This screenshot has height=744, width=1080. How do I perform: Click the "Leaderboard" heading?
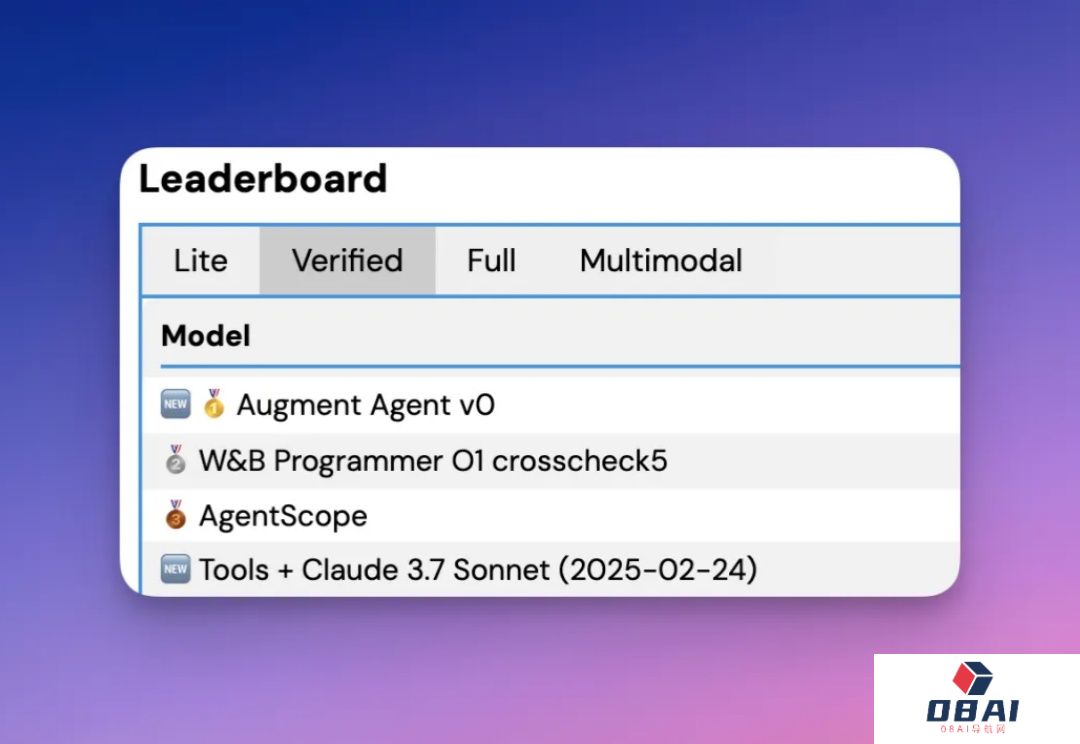click(263, 179)
